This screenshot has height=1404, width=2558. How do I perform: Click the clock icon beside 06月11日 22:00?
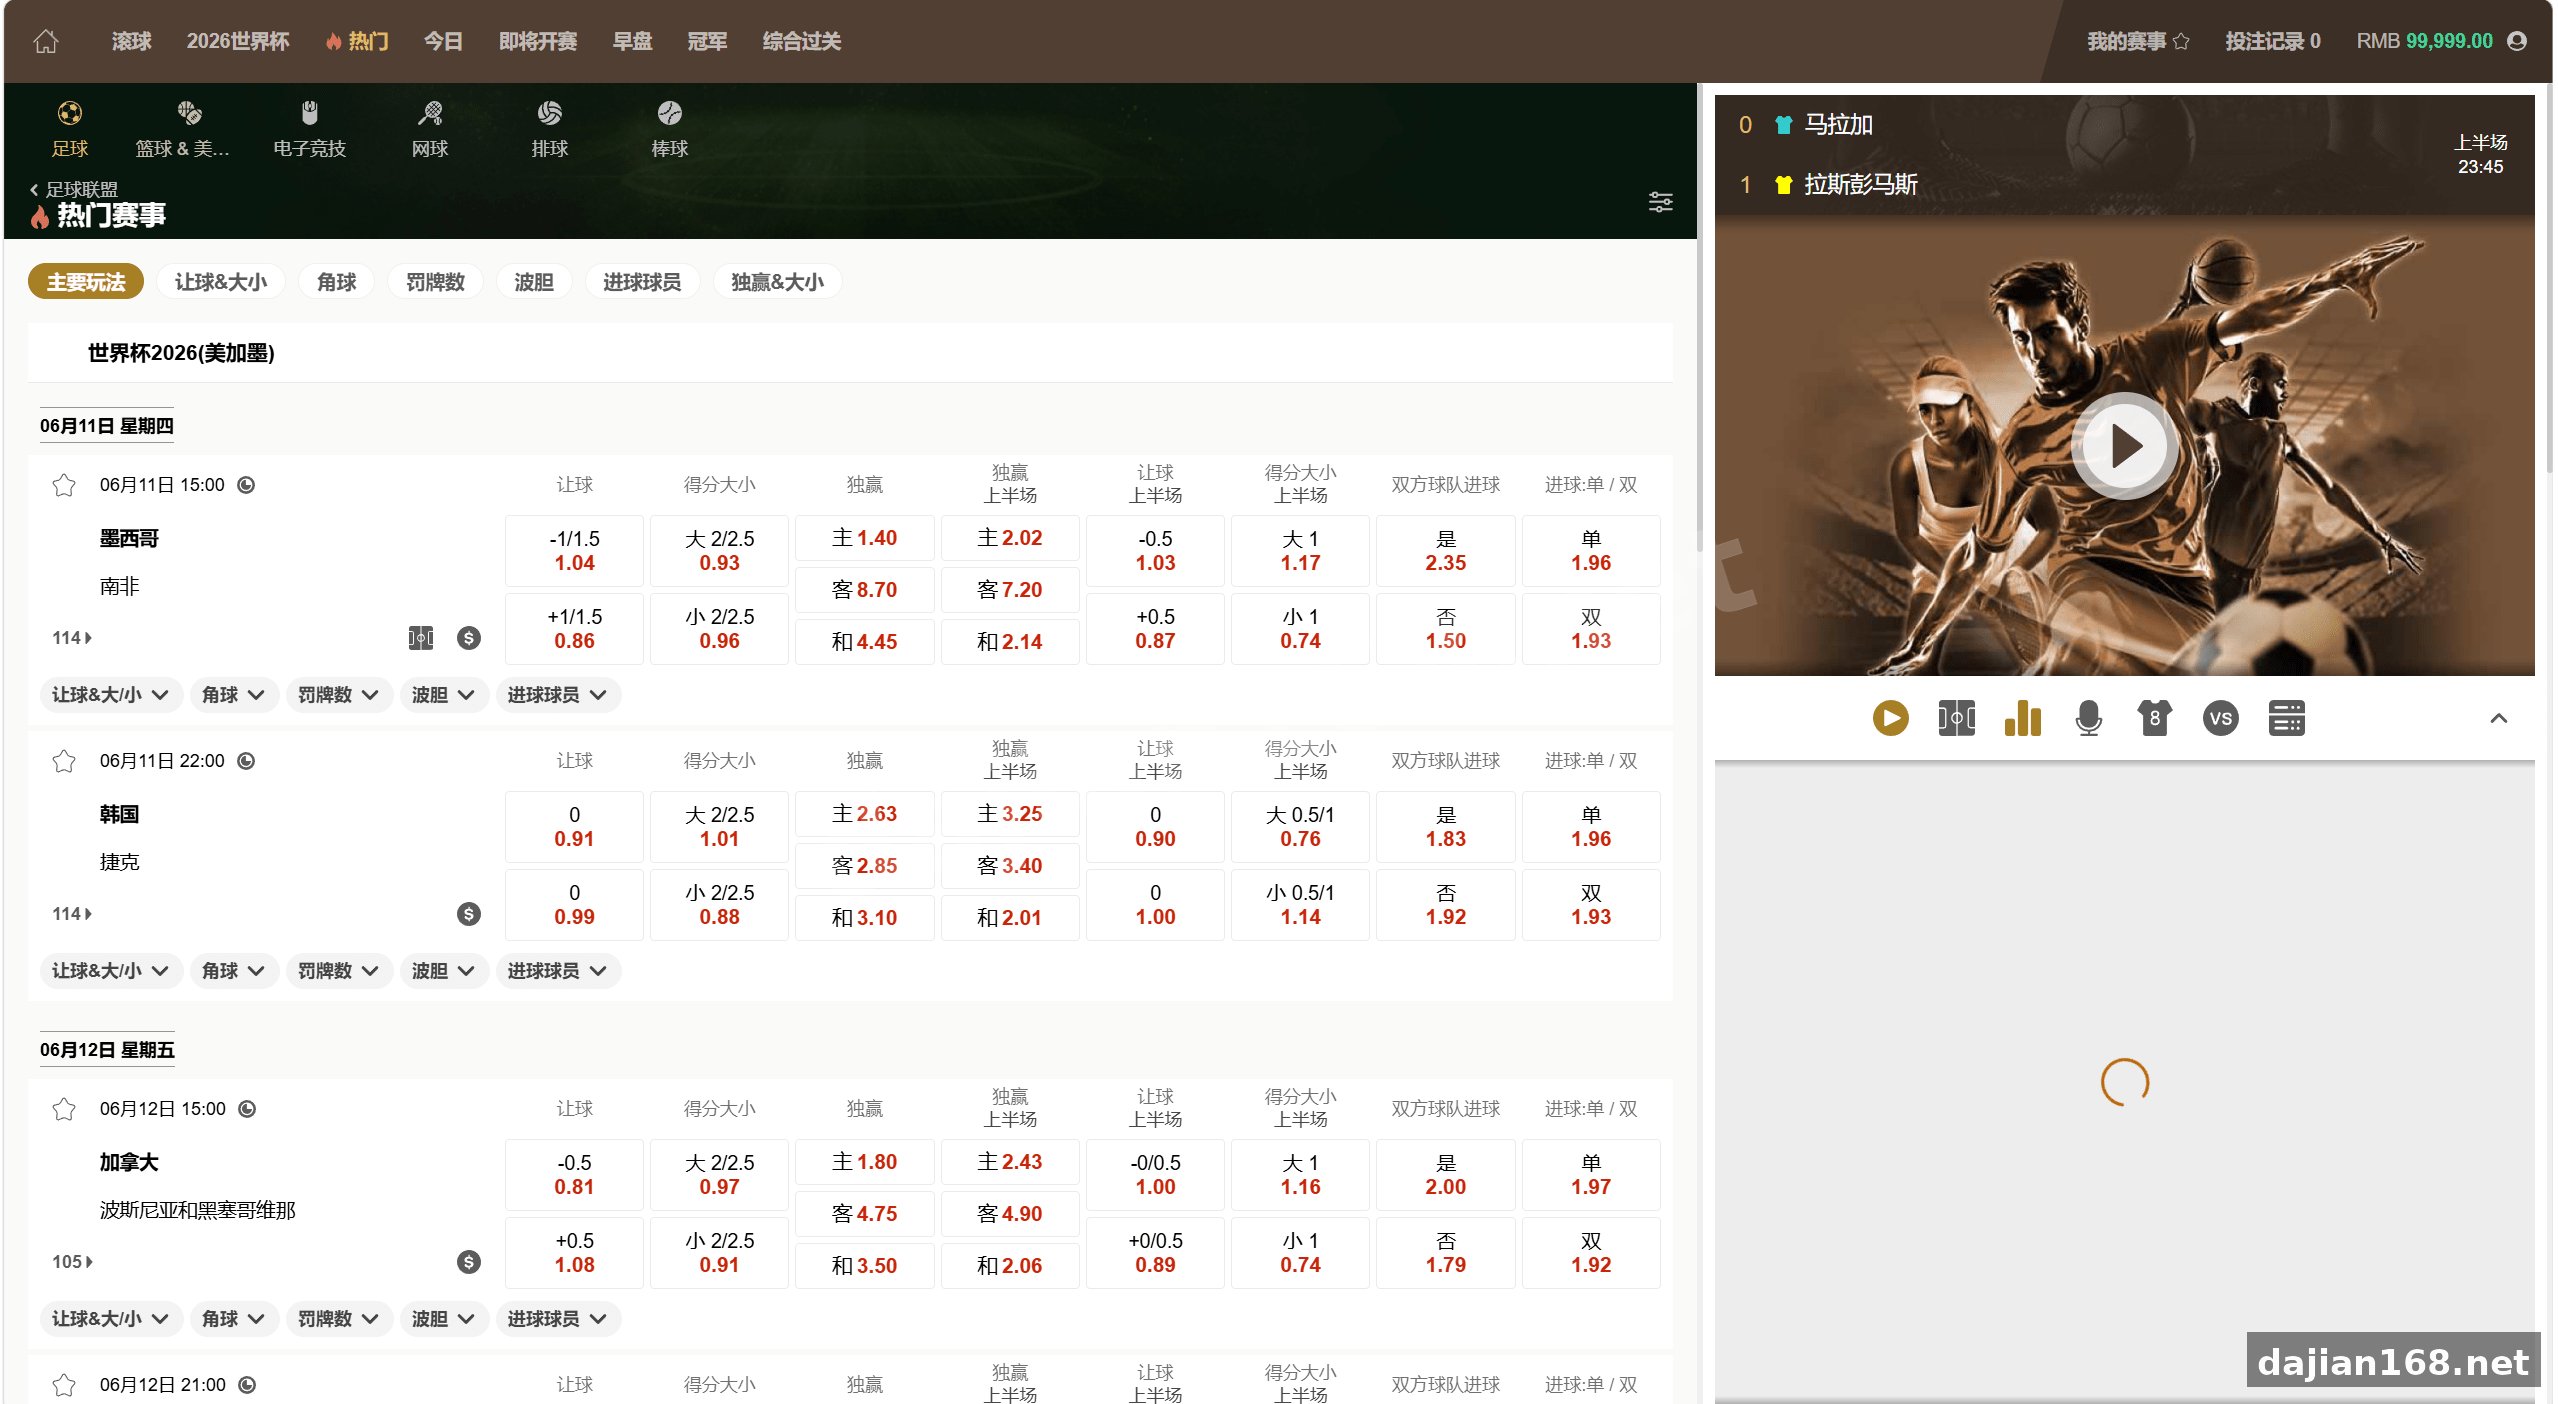[246, 761]
